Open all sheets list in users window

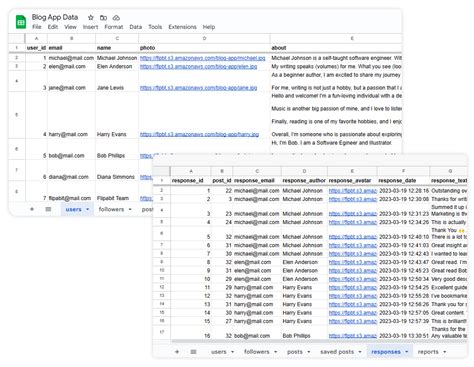[x=48, y=209]
